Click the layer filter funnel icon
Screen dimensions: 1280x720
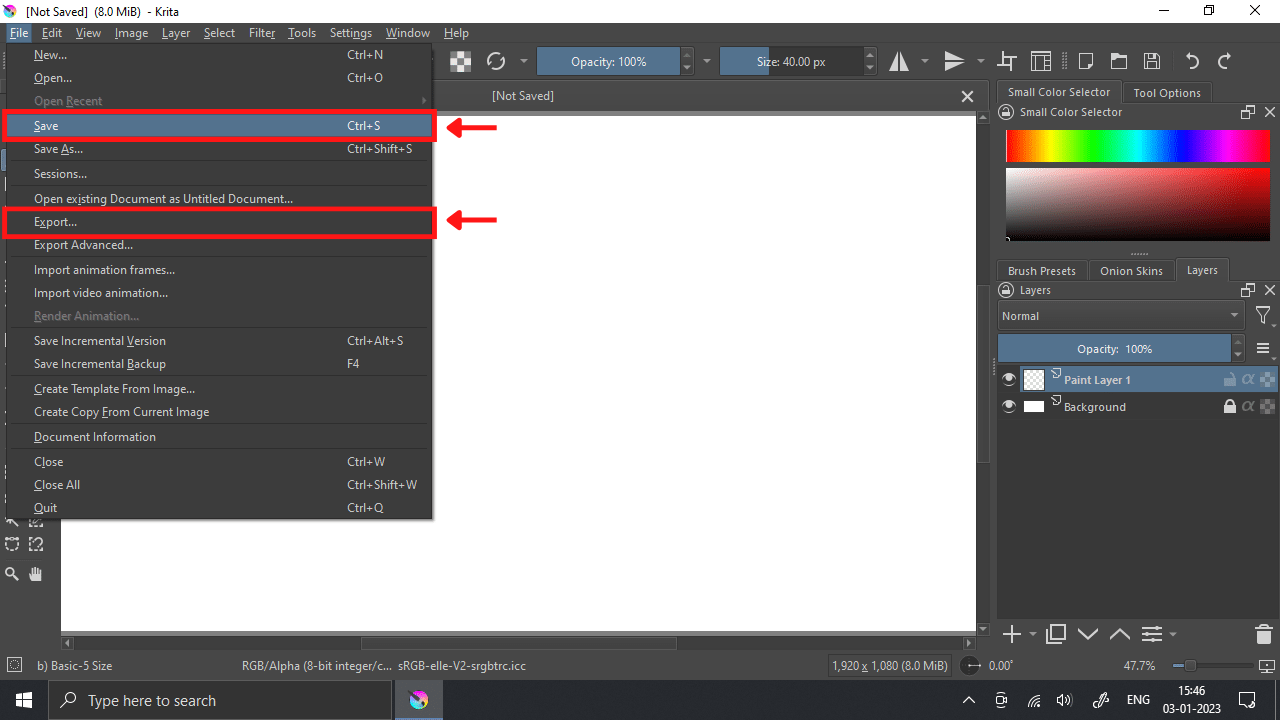(1264, 316)
